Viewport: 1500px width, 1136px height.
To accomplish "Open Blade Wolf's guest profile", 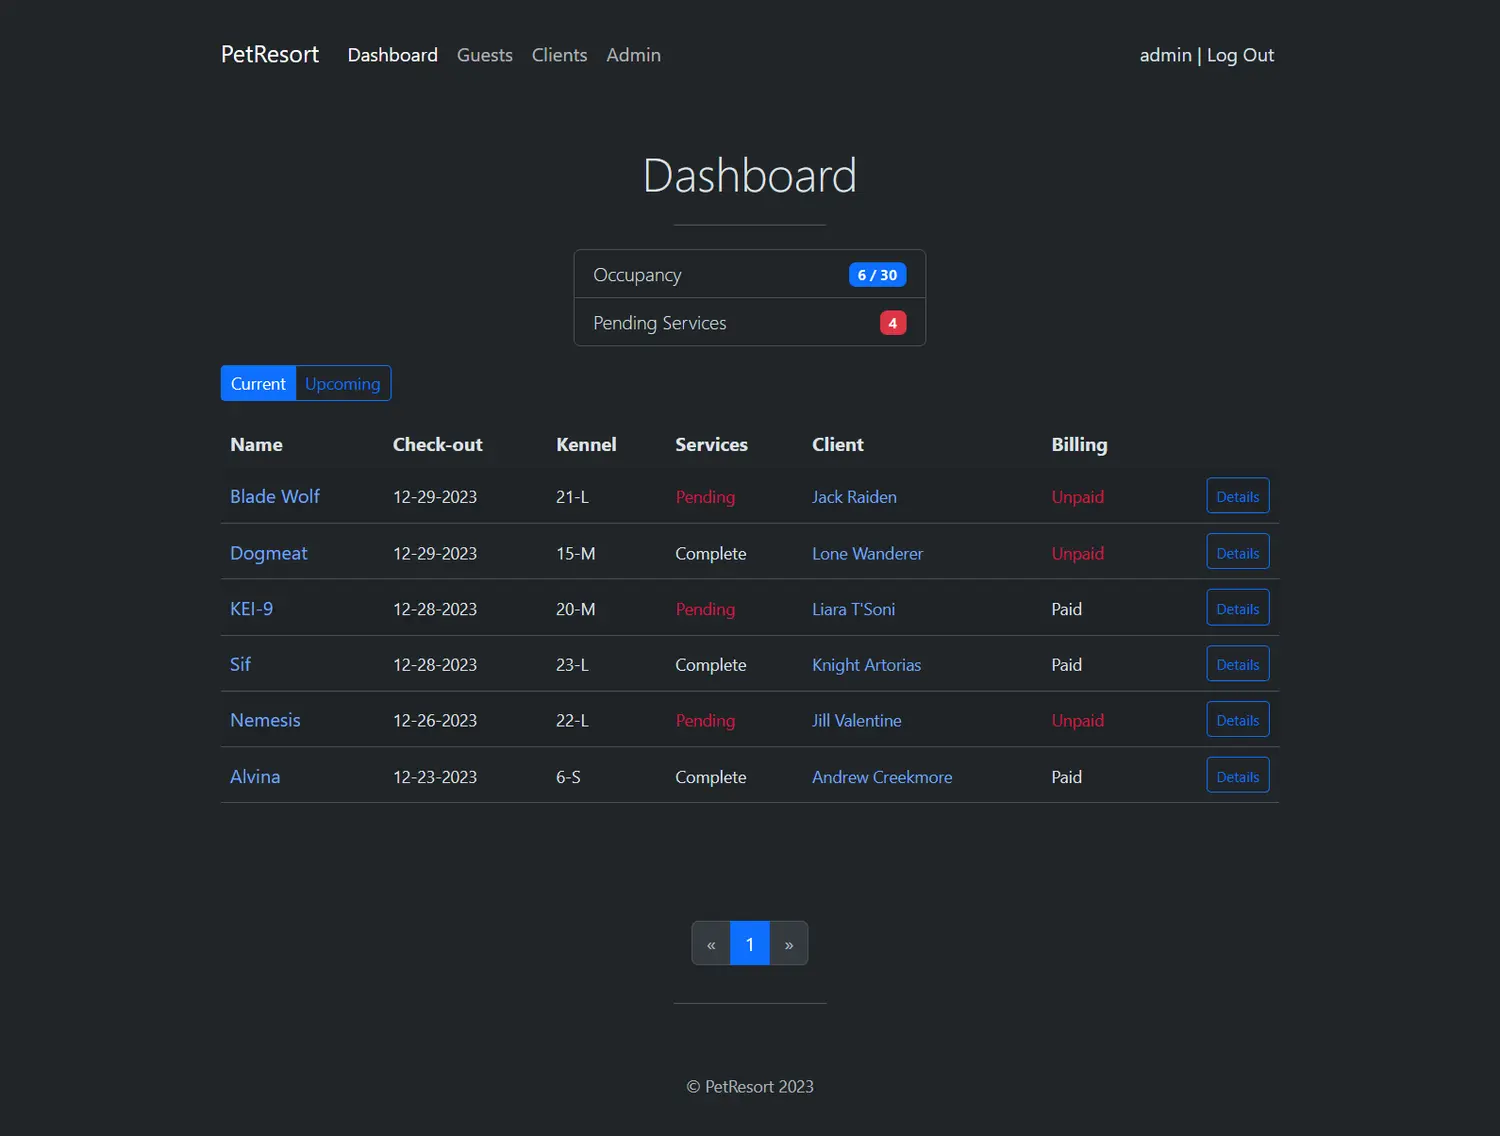I will coord(274,496).
